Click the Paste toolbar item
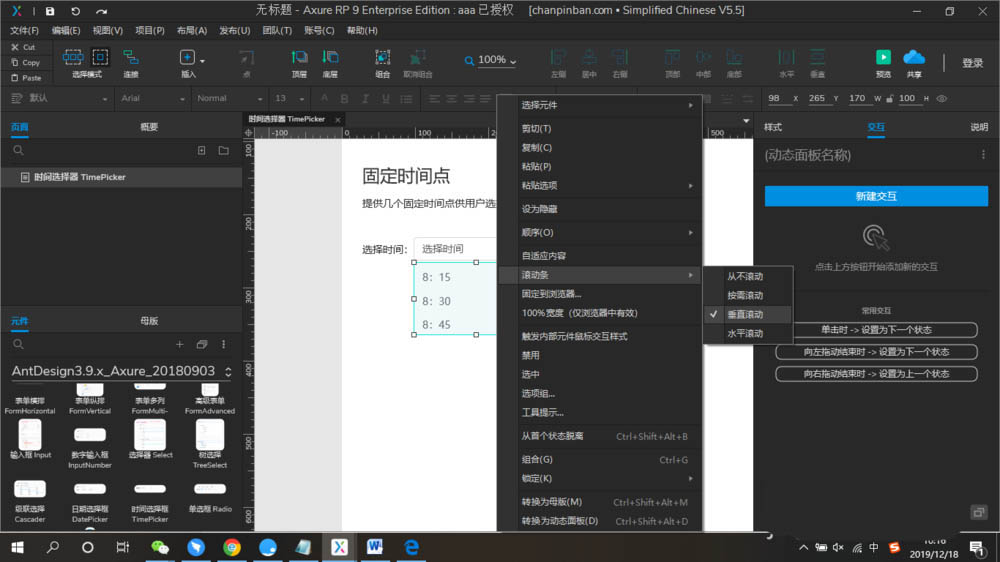The width and height of the screenshot is (1000, 562). pyautogui.click(x=26, y=78)
